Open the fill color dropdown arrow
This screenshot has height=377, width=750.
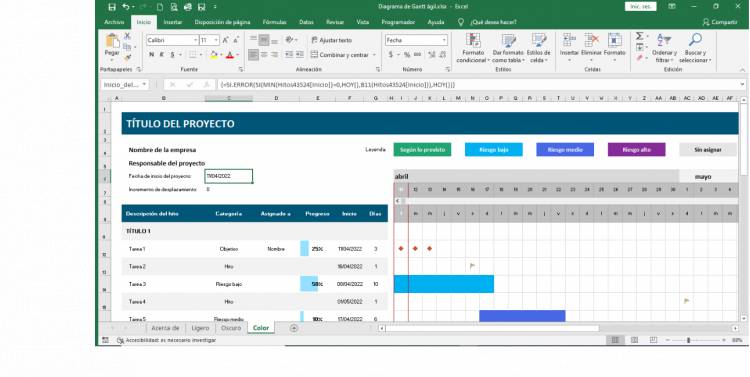[x=221, y=55]
